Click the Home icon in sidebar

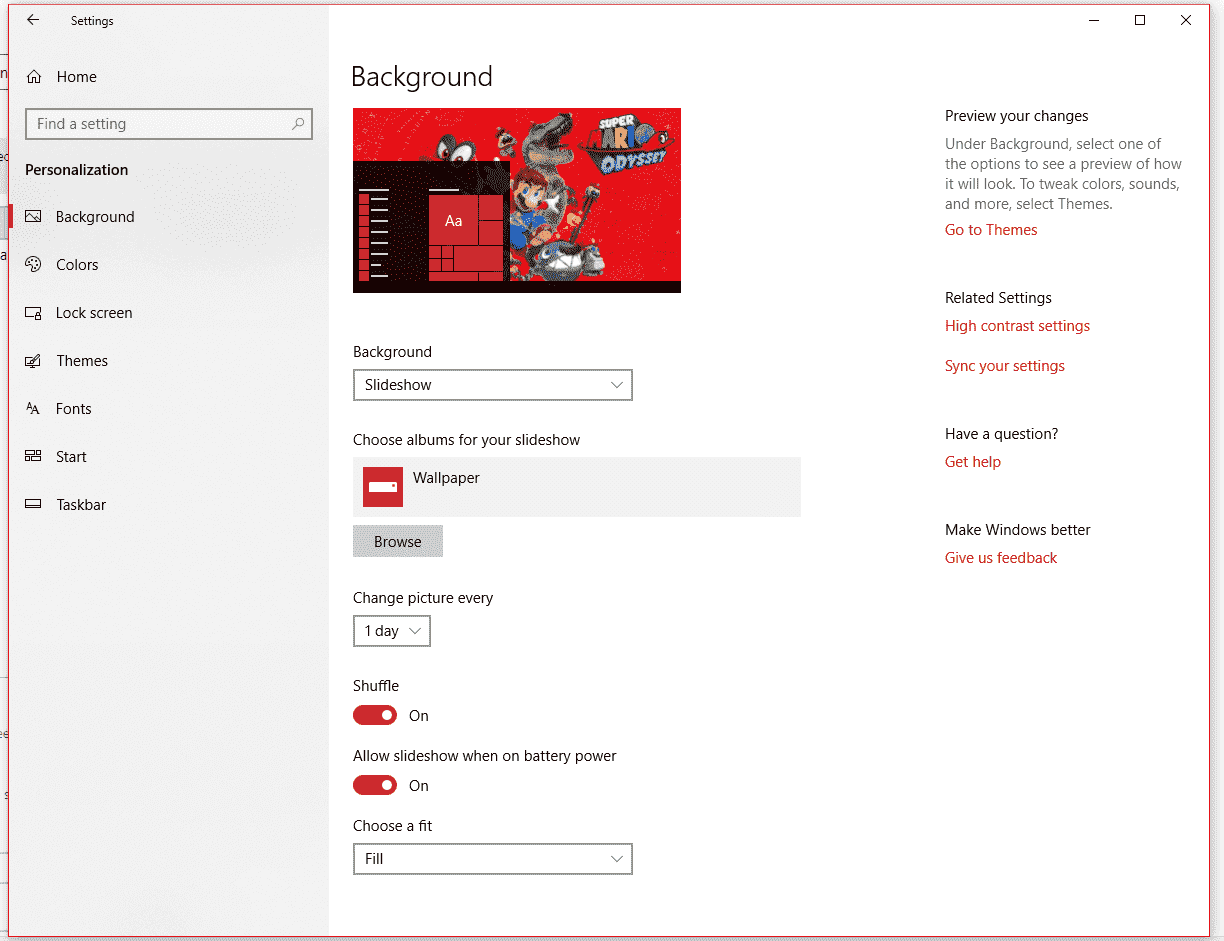pyautogui.click(x=34, y=77)
